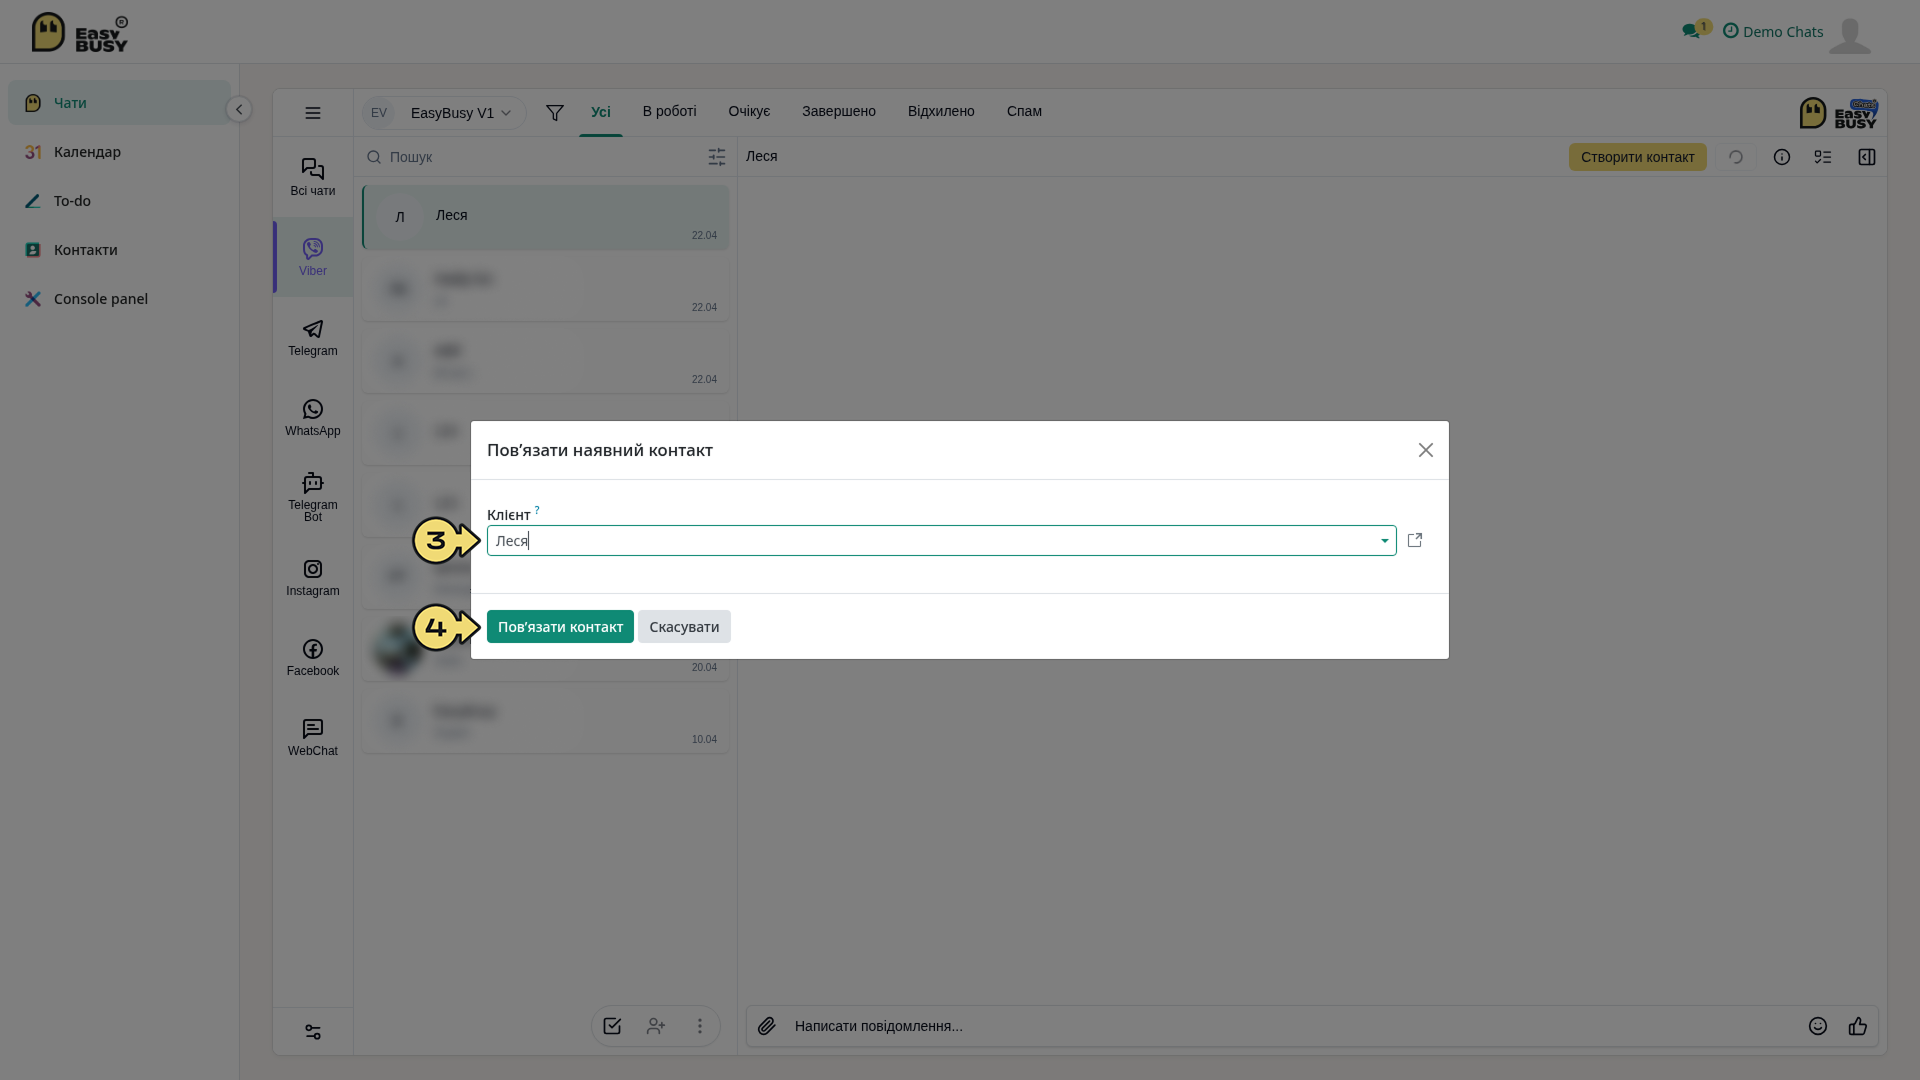1920x1080 pixels.
Task: Send thumbs-up reaction
Action: click(1858, 1026)
